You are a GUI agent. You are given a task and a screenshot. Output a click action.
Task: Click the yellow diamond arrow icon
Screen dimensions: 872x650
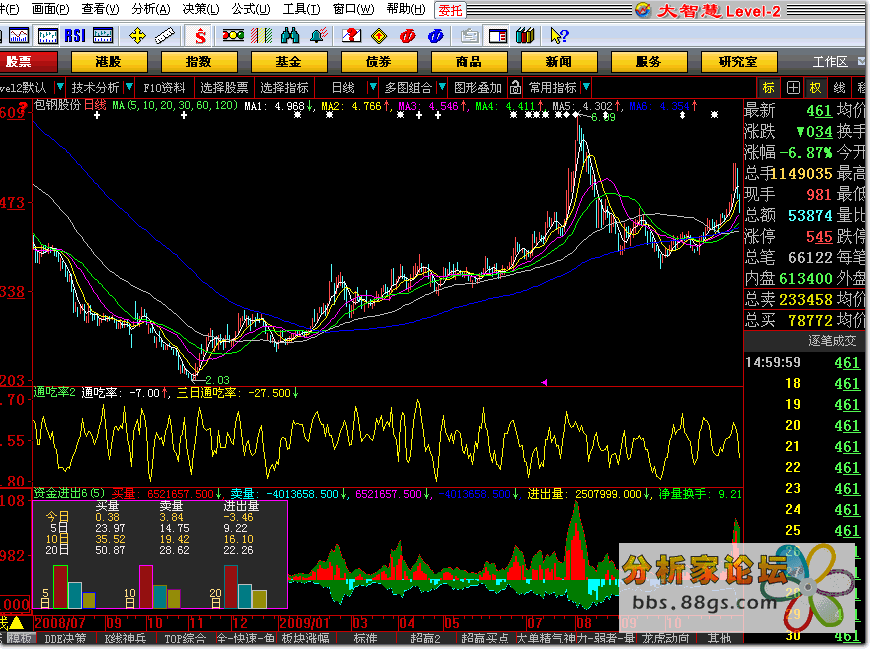[379, 36]
